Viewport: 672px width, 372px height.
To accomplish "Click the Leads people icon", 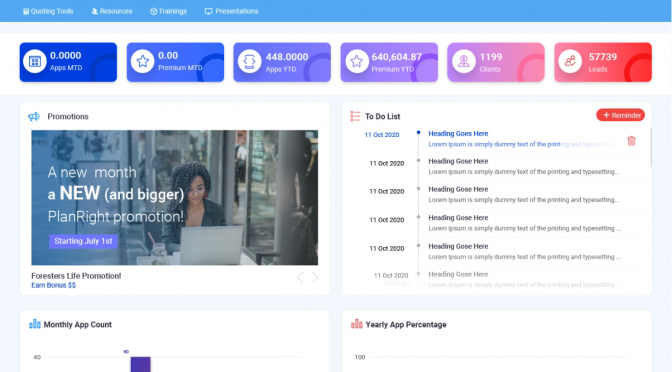I will point(570,61).
